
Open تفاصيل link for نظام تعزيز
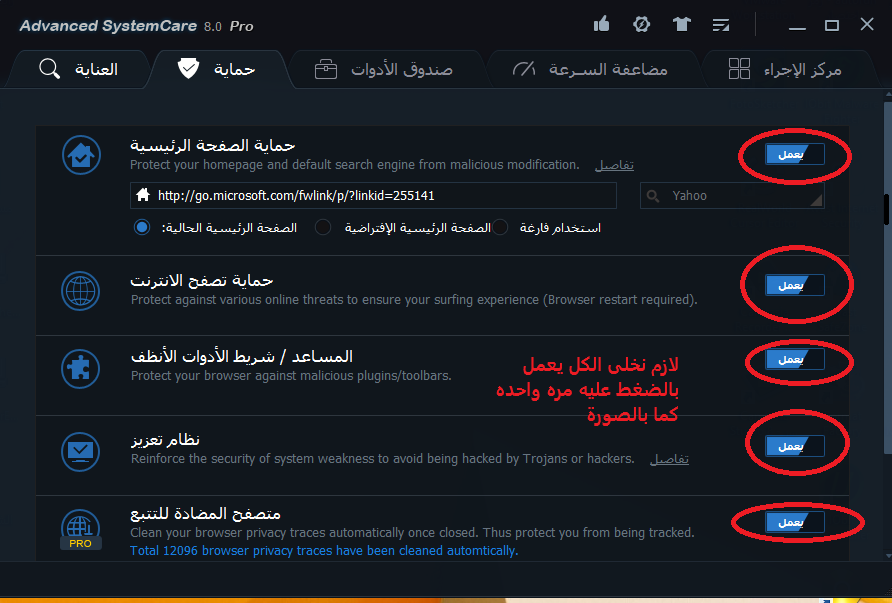[x=669, y=459]
